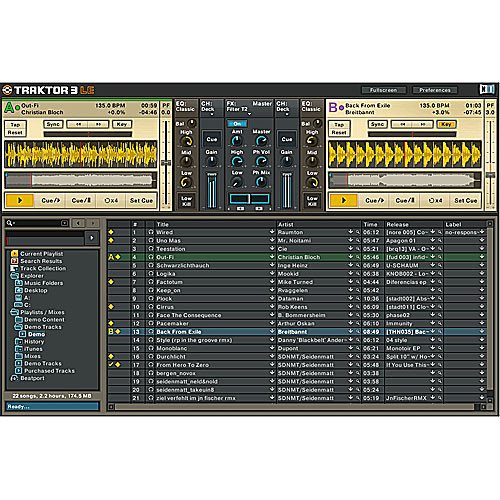
Task: Sort by the Title column header
Action: [162, 224]
